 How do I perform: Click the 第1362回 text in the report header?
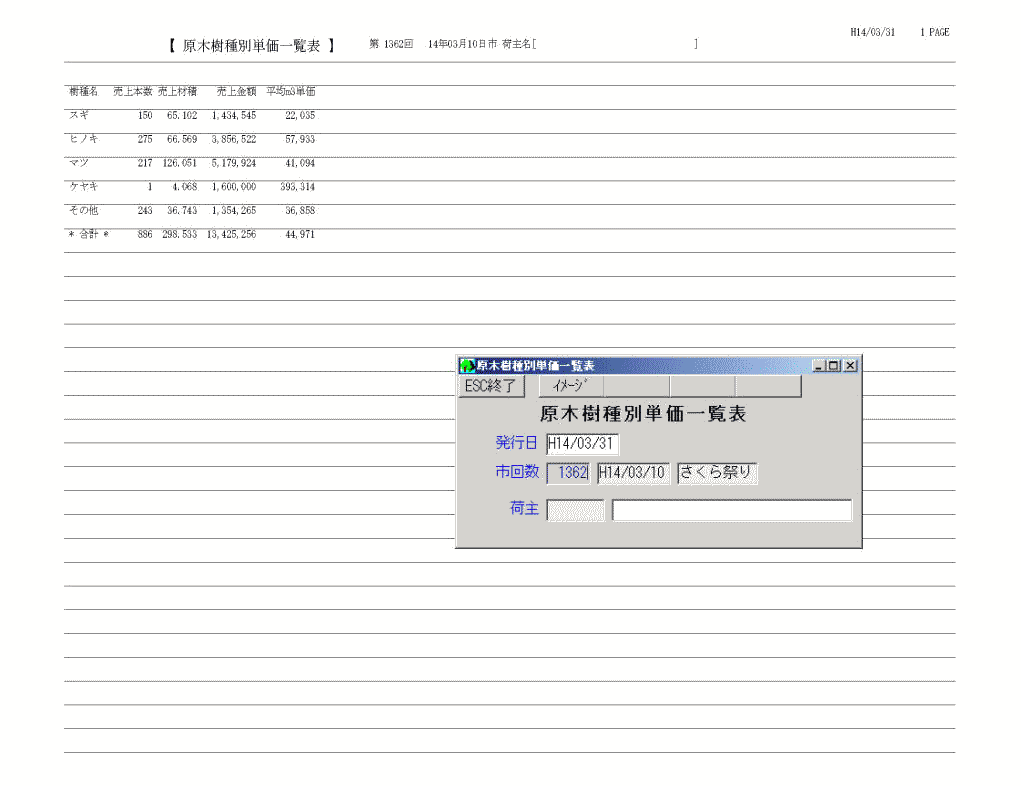pos(391,44)
